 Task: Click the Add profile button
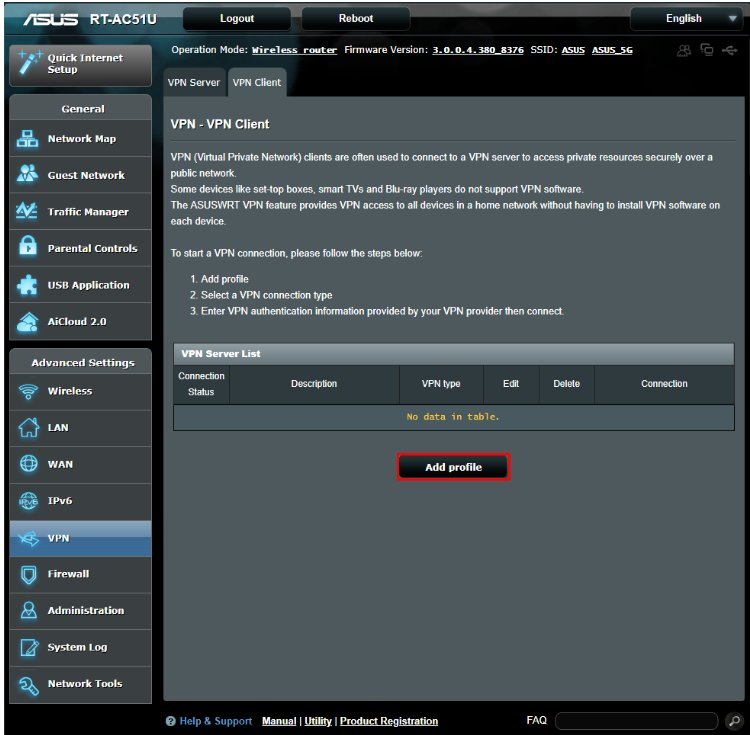click(453, 467)
